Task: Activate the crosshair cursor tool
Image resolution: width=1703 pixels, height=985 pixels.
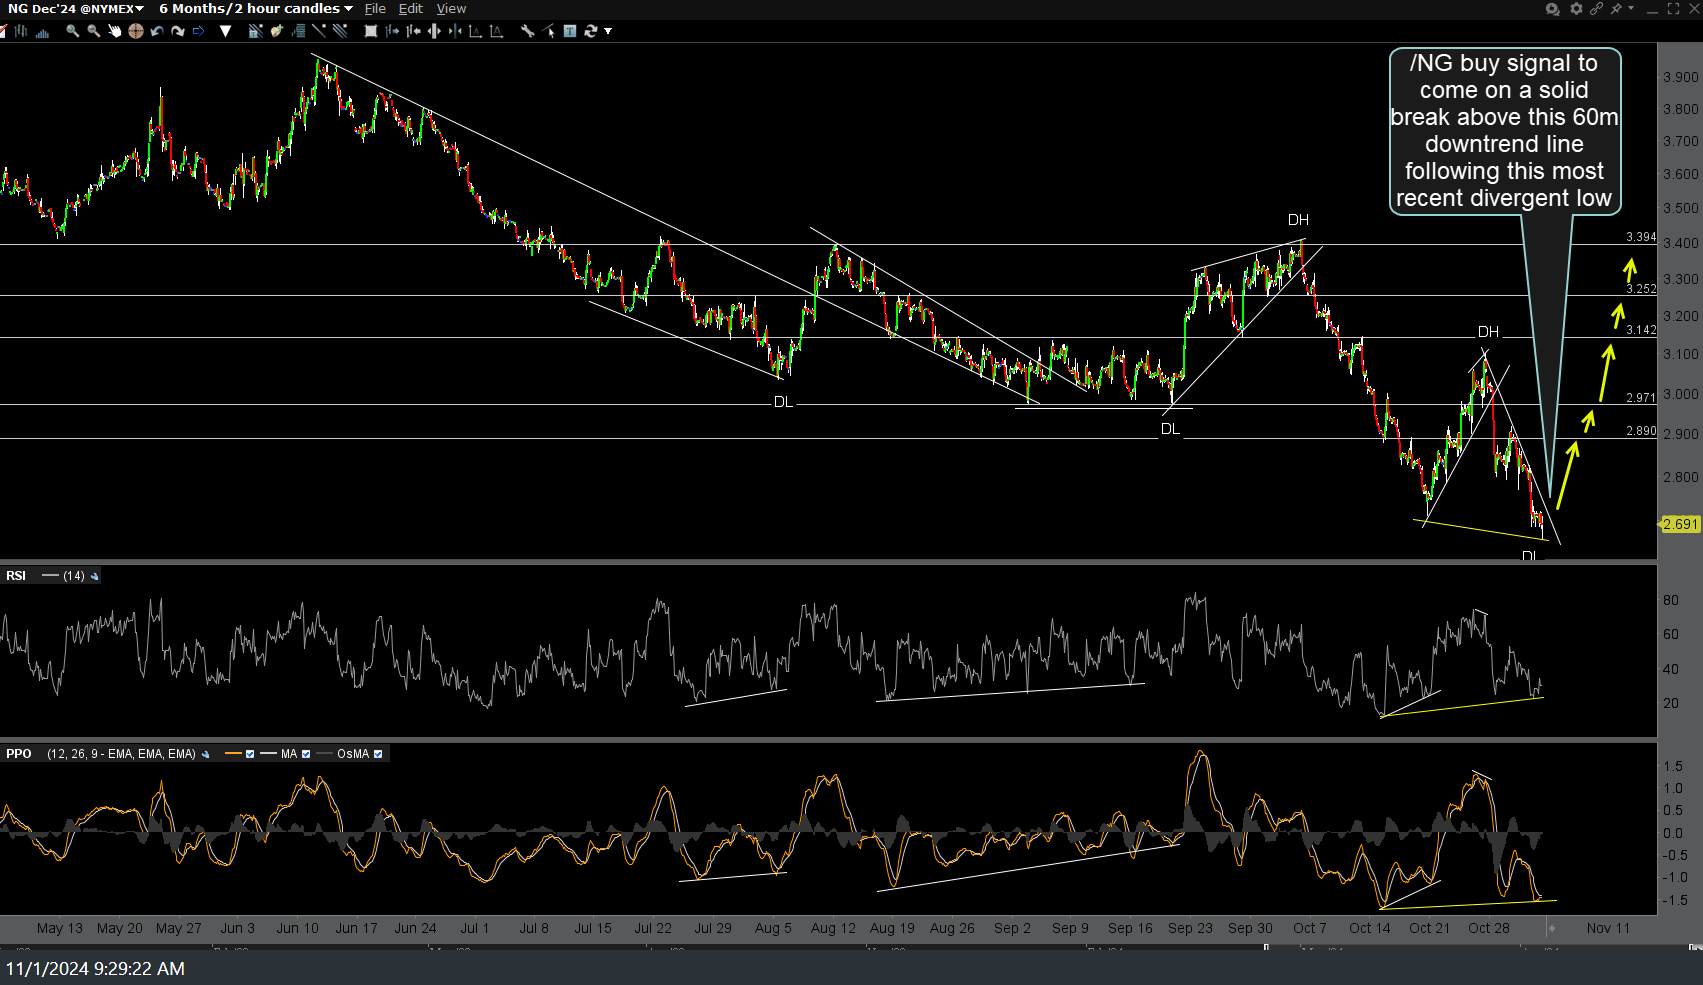Action: [x=135, y=31]
